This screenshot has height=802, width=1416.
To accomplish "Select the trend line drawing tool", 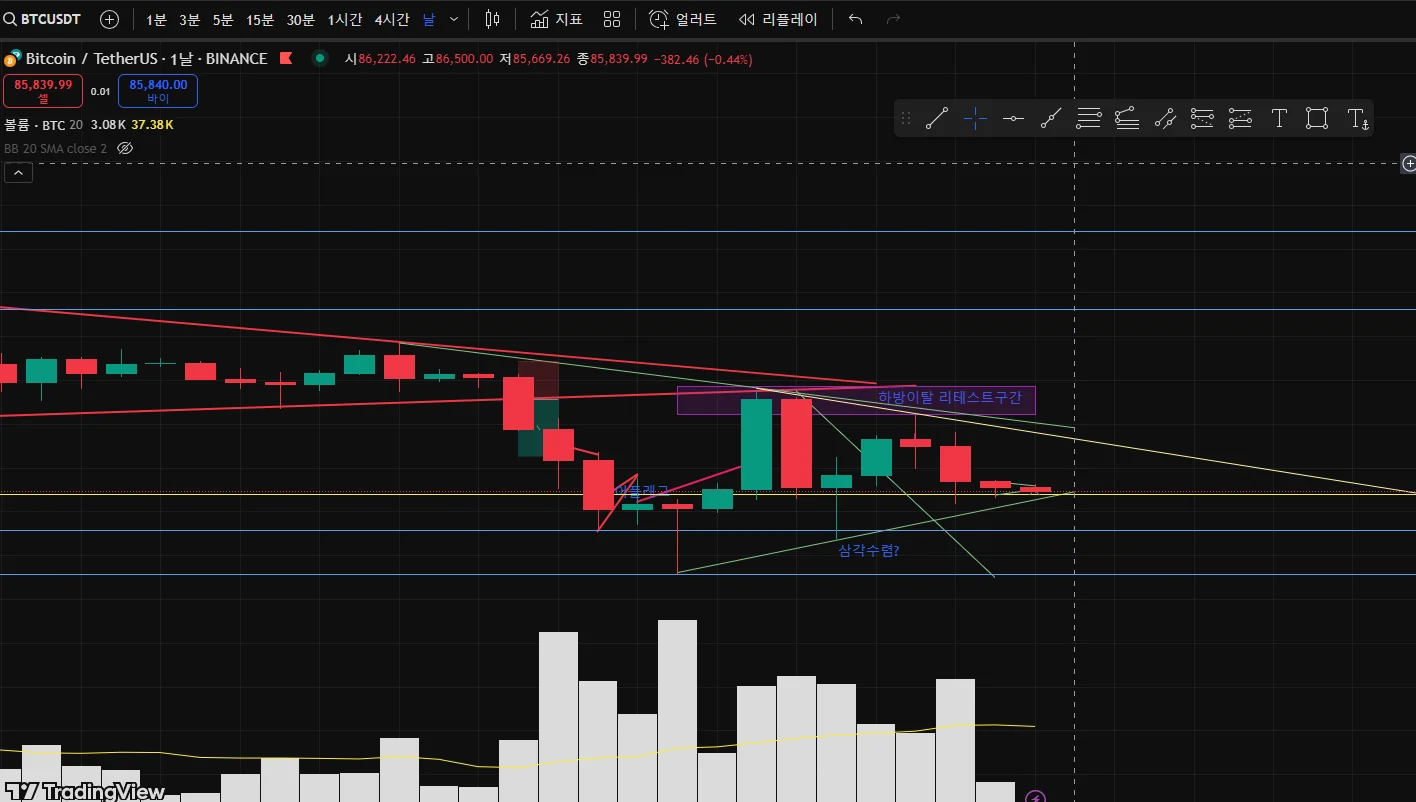I will (x=937, y=119).
